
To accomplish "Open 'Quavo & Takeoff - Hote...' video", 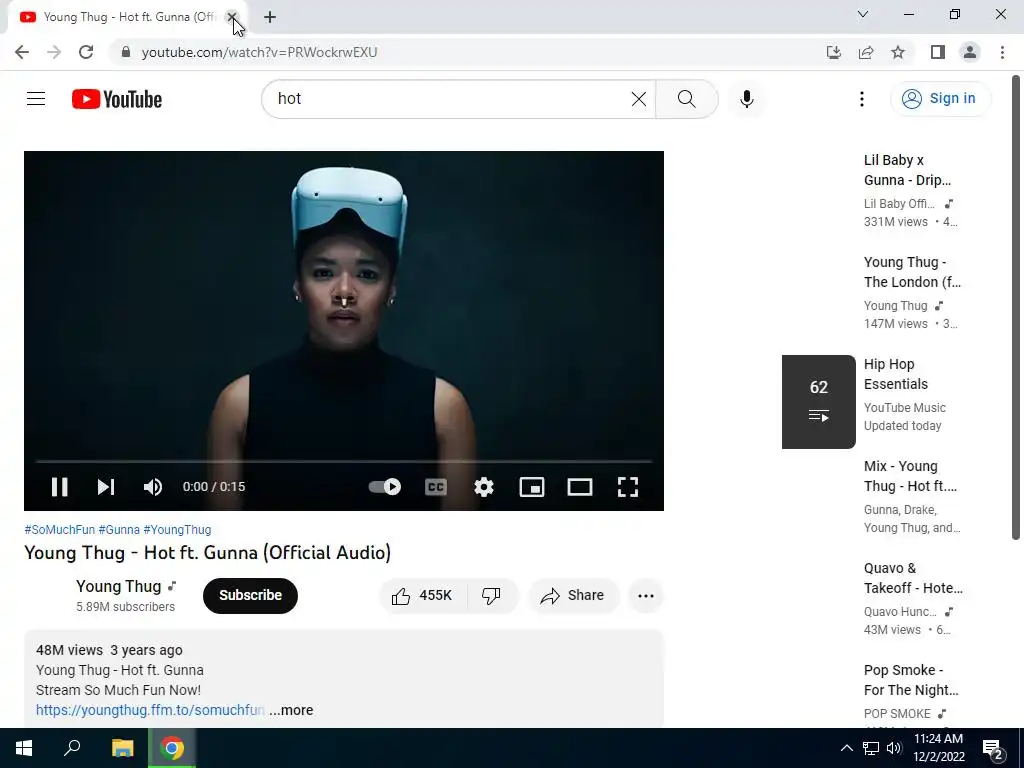I will [x=913, y=578].
